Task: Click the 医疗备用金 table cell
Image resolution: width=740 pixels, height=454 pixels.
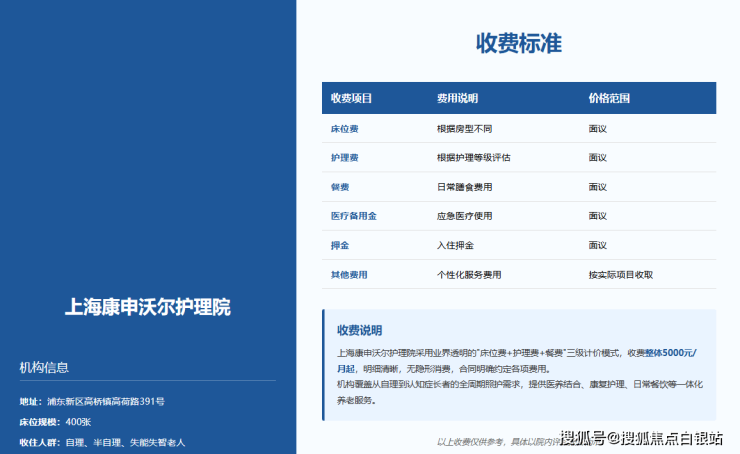Action: coord(353,216)
